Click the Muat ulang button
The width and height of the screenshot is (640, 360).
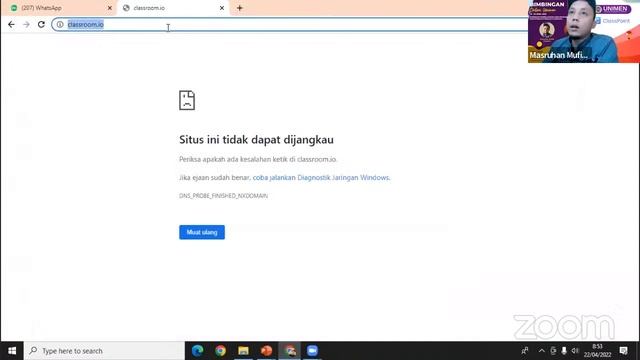(202, 232)
